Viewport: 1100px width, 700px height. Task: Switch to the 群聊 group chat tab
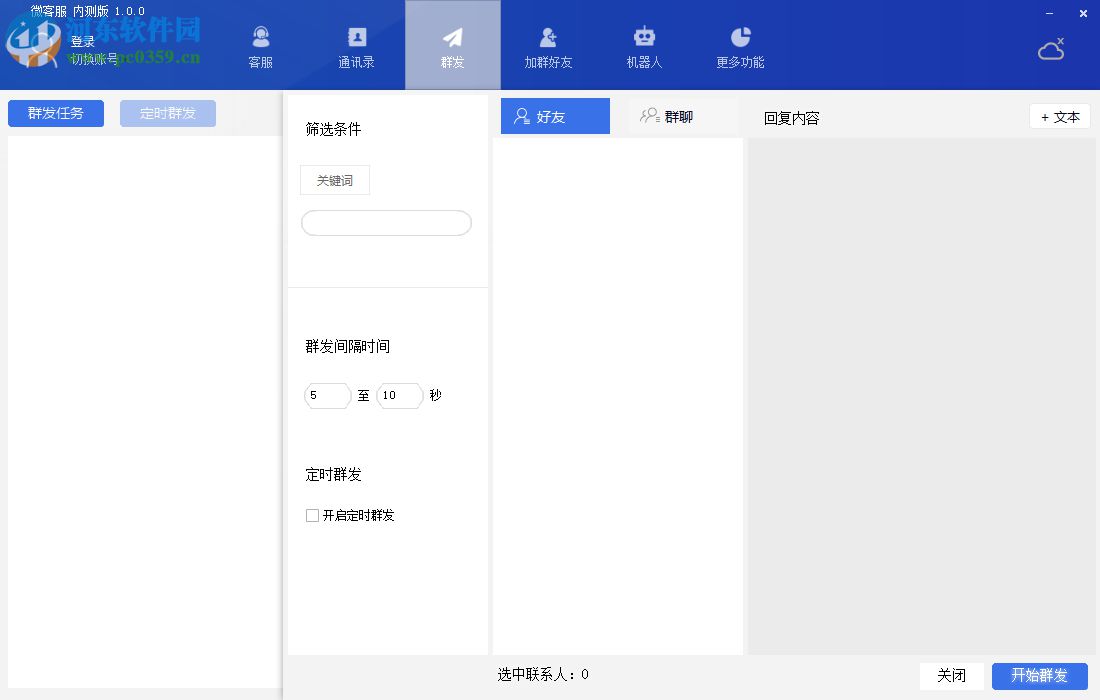(x=666, y=116)
